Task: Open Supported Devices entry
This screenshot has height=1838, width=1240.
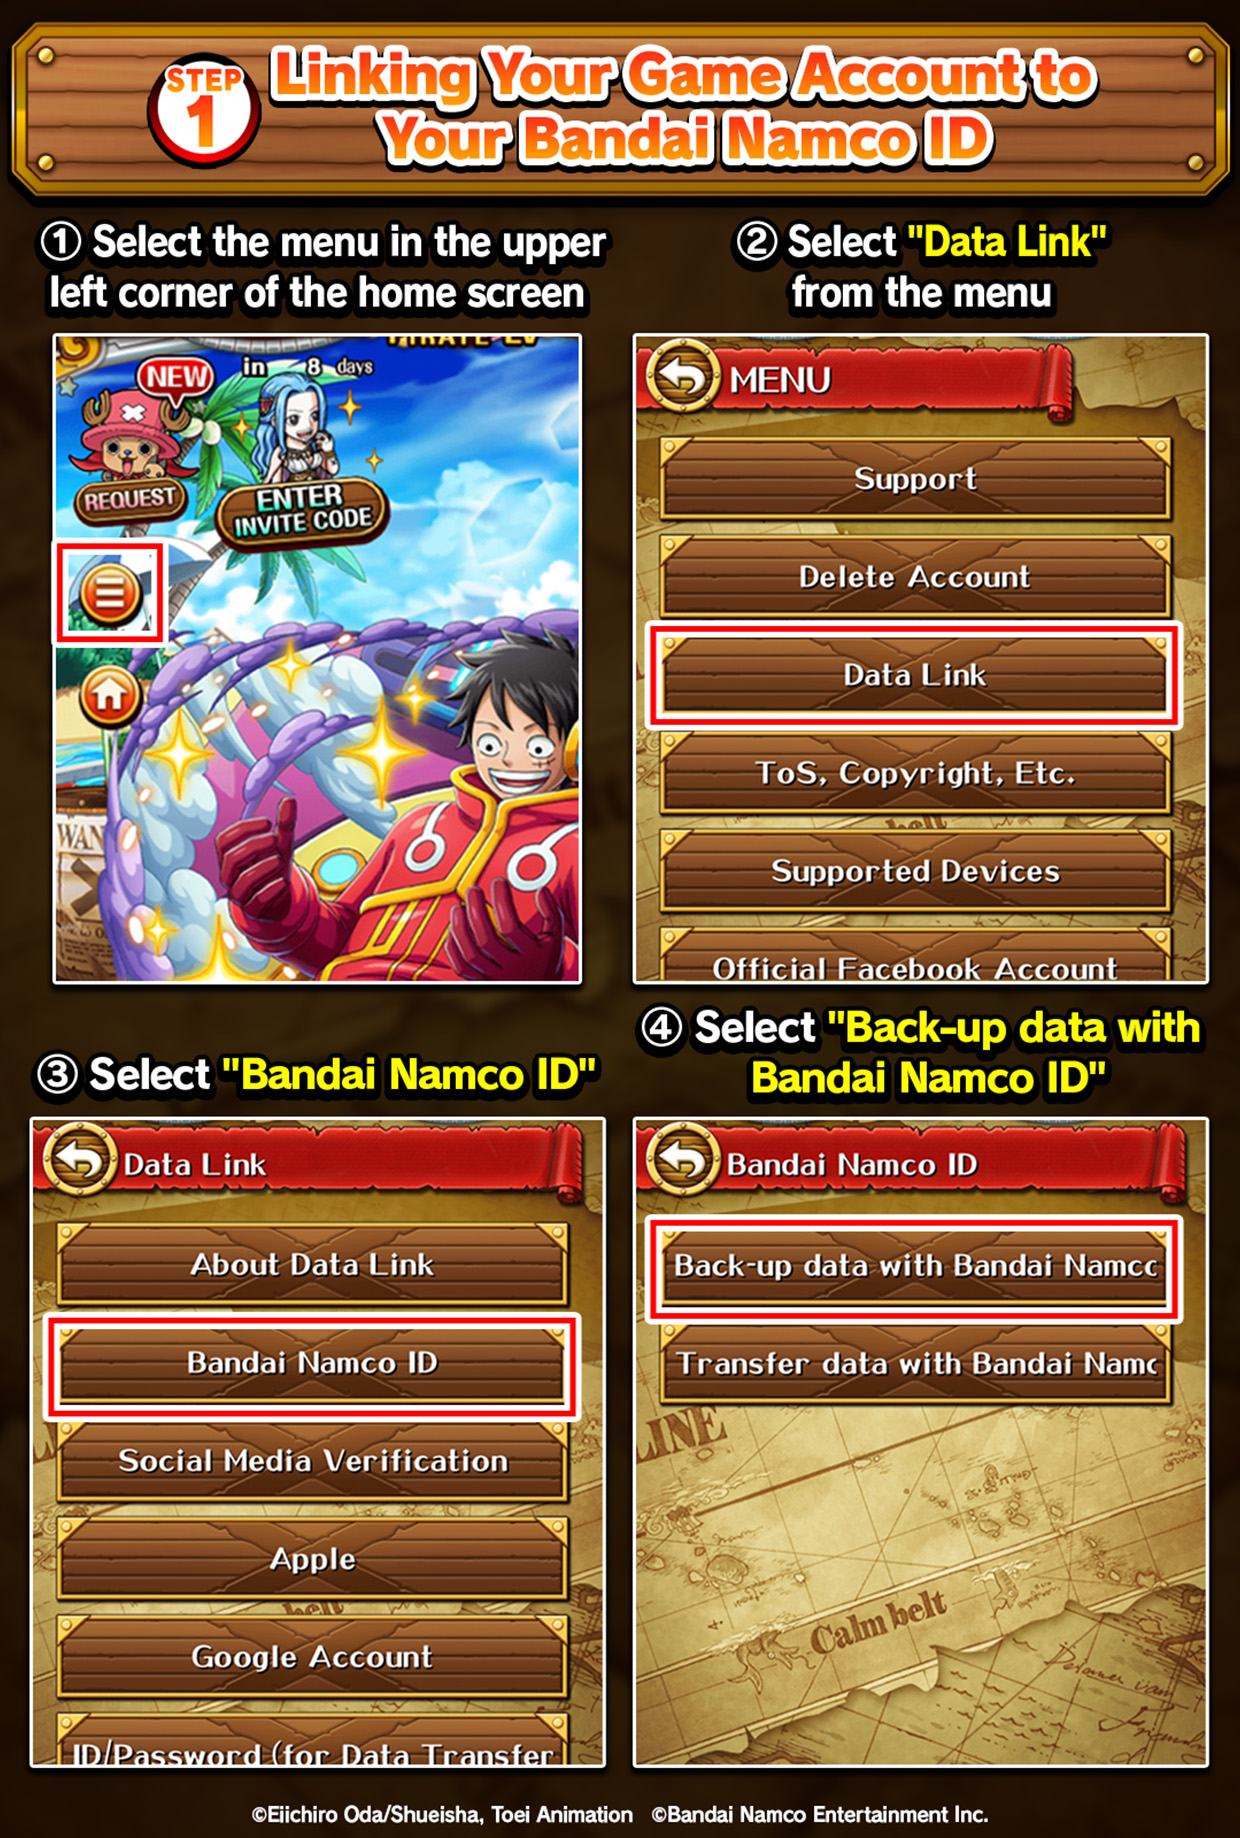Action: (914, 871)
